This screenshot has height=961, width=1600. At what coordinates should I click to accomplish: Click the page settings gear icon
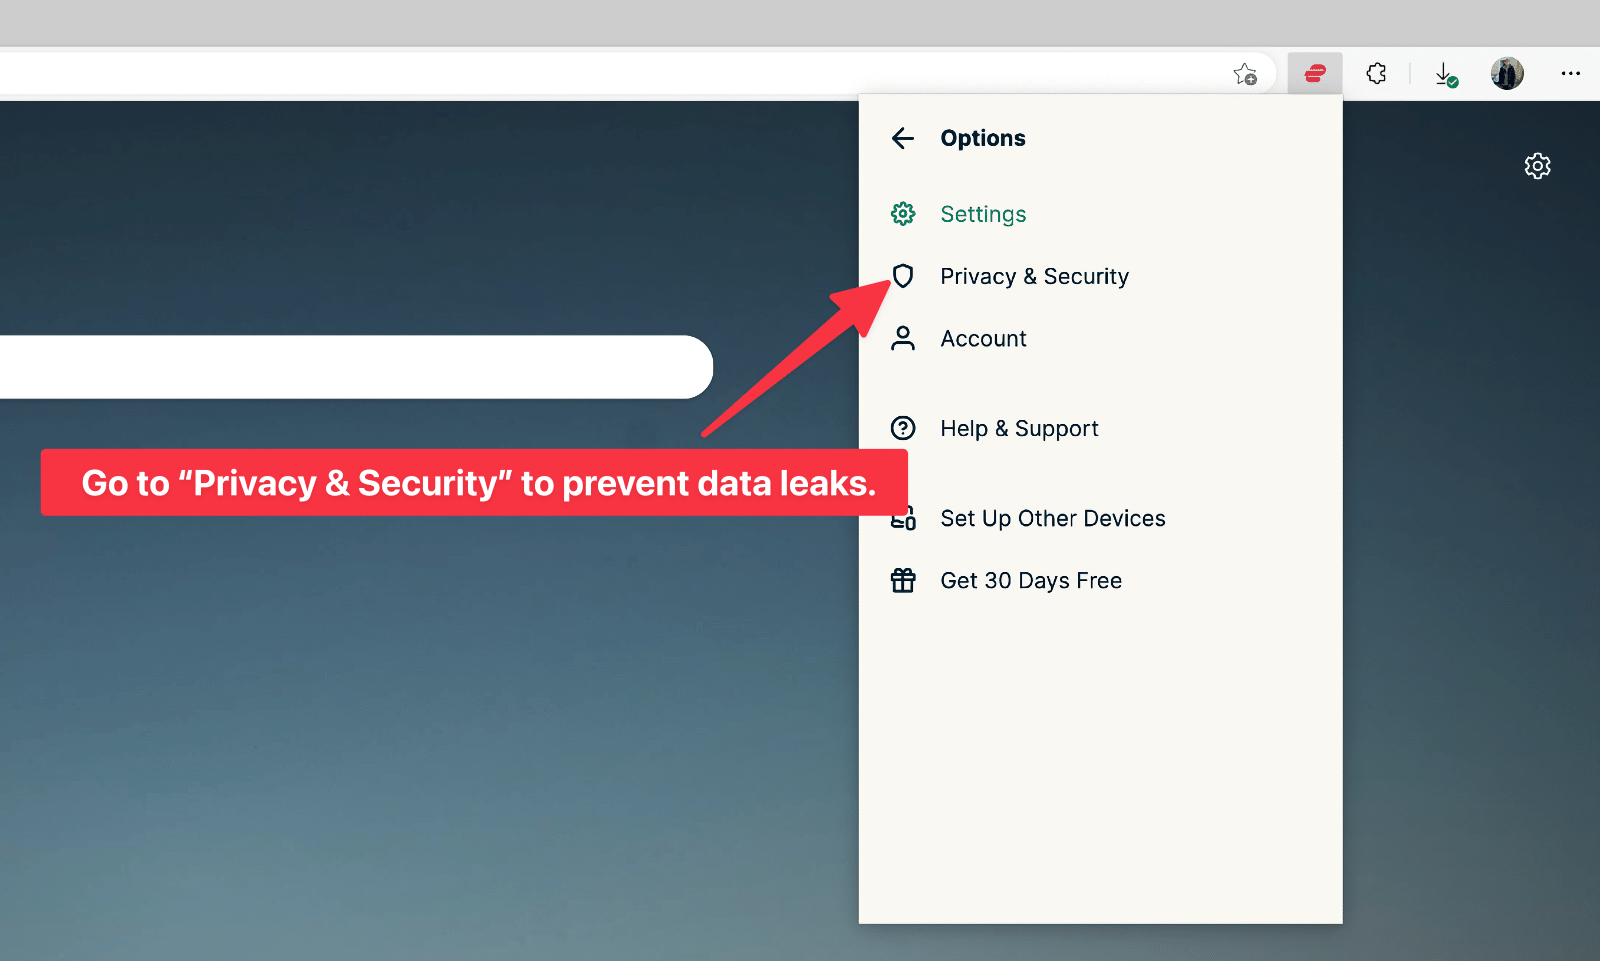point(1537,166)
